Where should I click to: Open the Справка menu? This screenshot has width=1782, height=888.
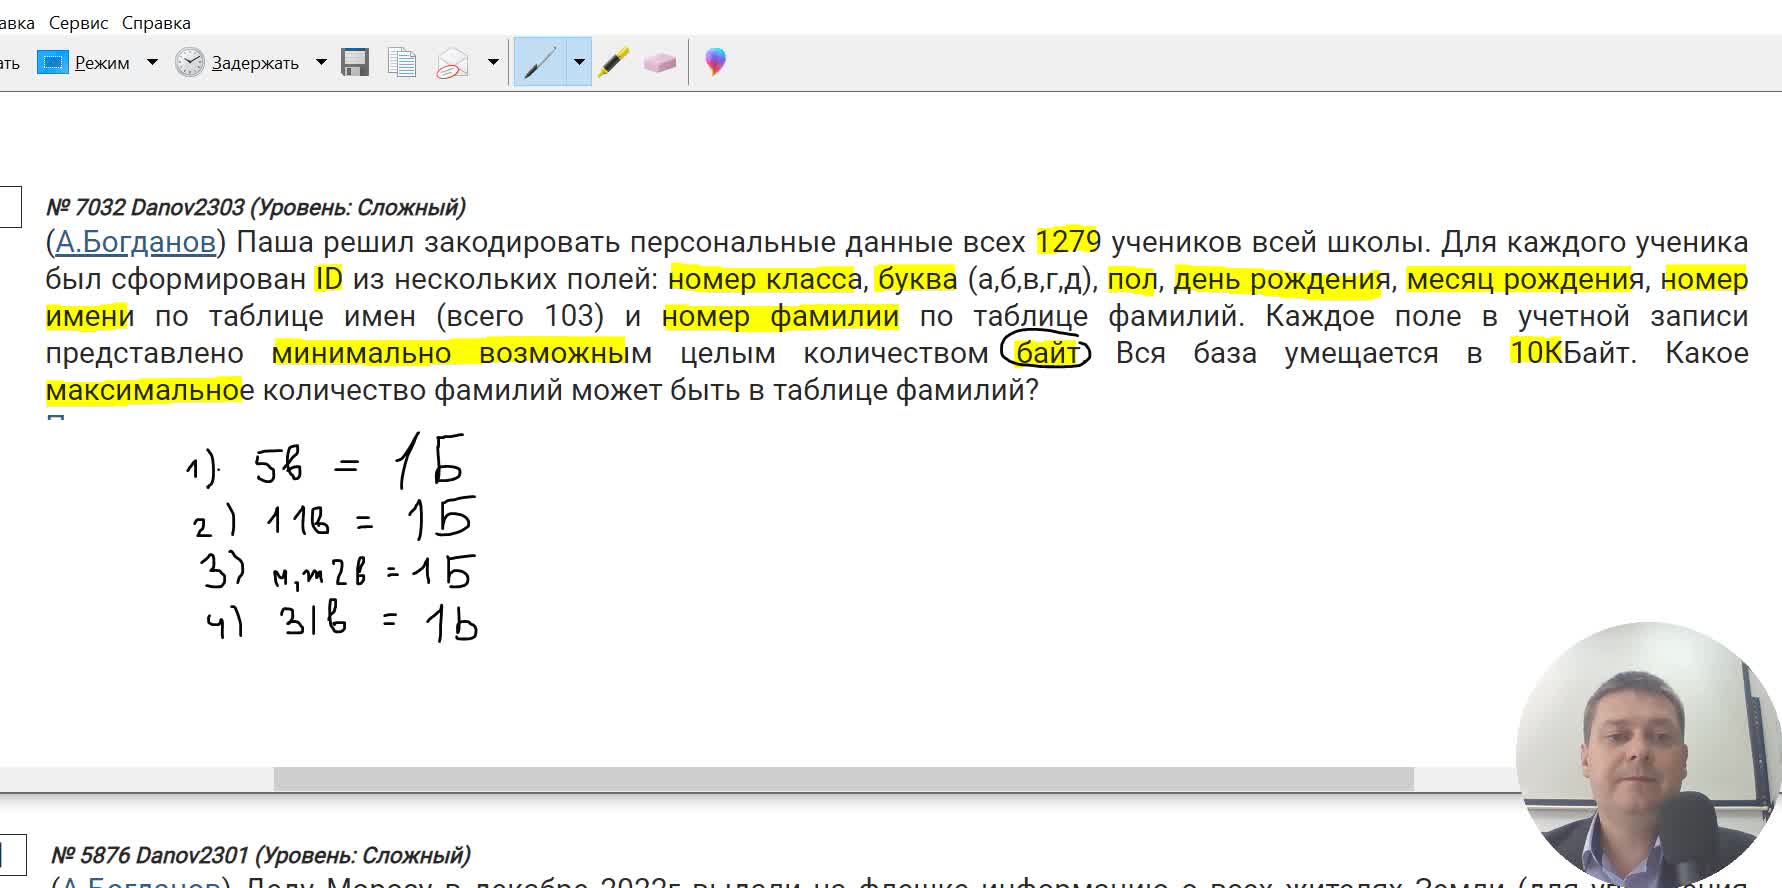pyautogui.click(x=156, y=22)
